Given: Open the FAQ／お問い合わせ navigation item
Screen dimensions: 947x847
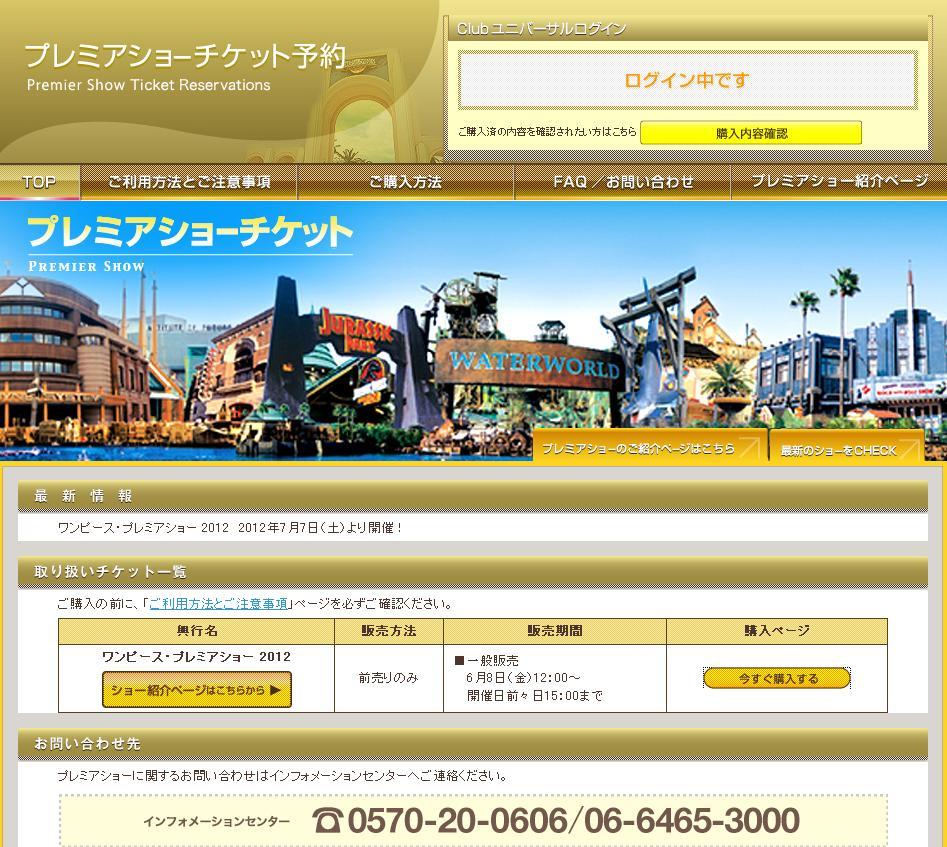Looking at the screenshot, I should [x=623, y=182].
